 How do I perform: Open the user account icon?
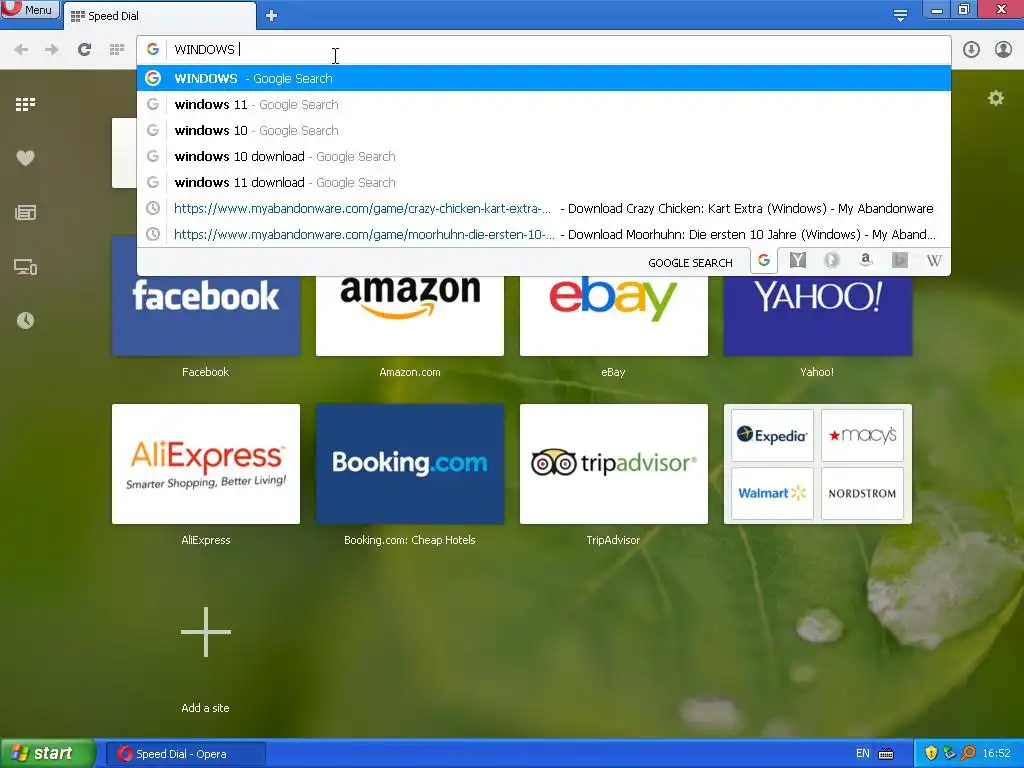[1003, 50]
